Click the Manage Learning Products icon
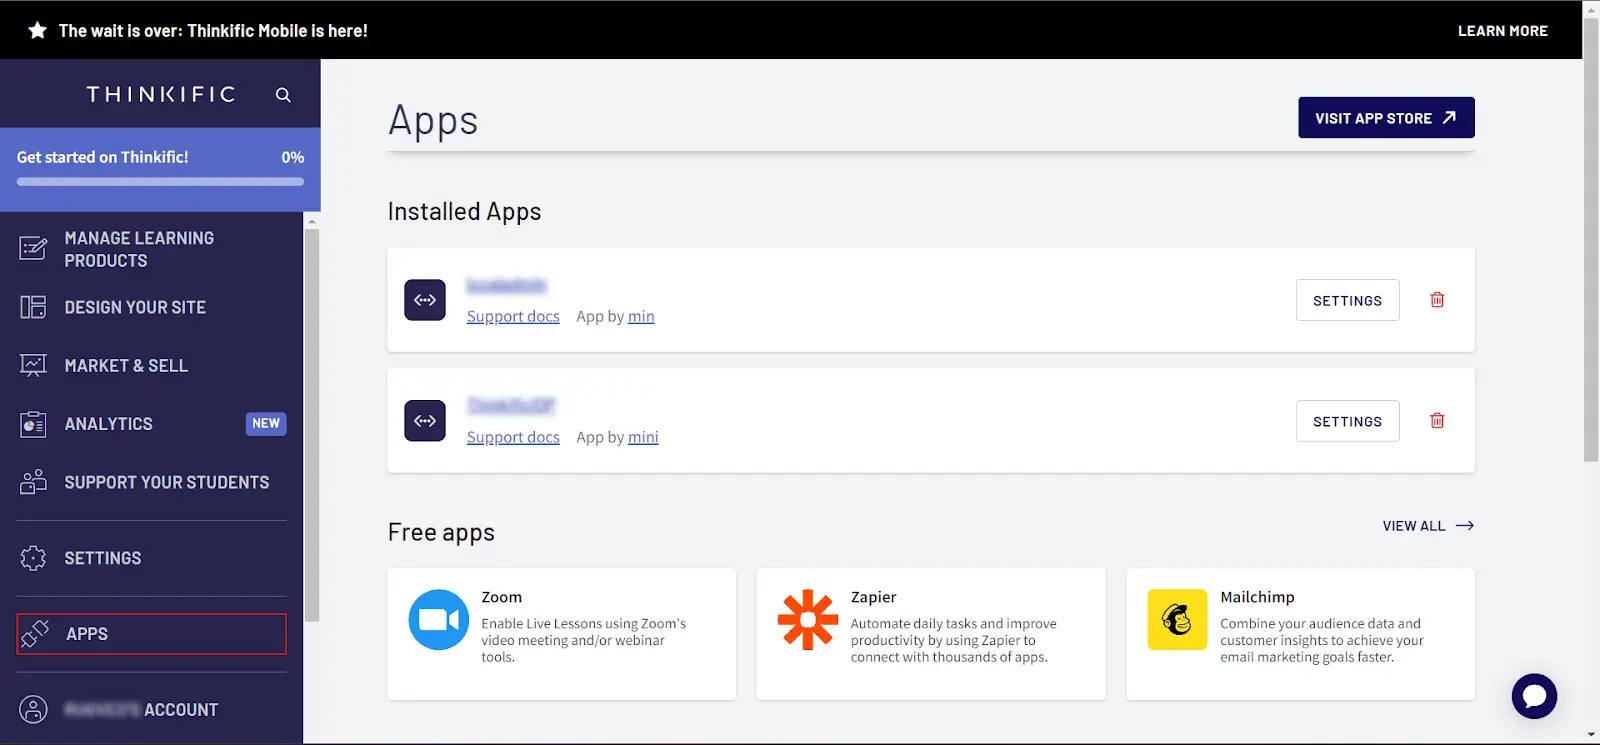 click(33, 248)
